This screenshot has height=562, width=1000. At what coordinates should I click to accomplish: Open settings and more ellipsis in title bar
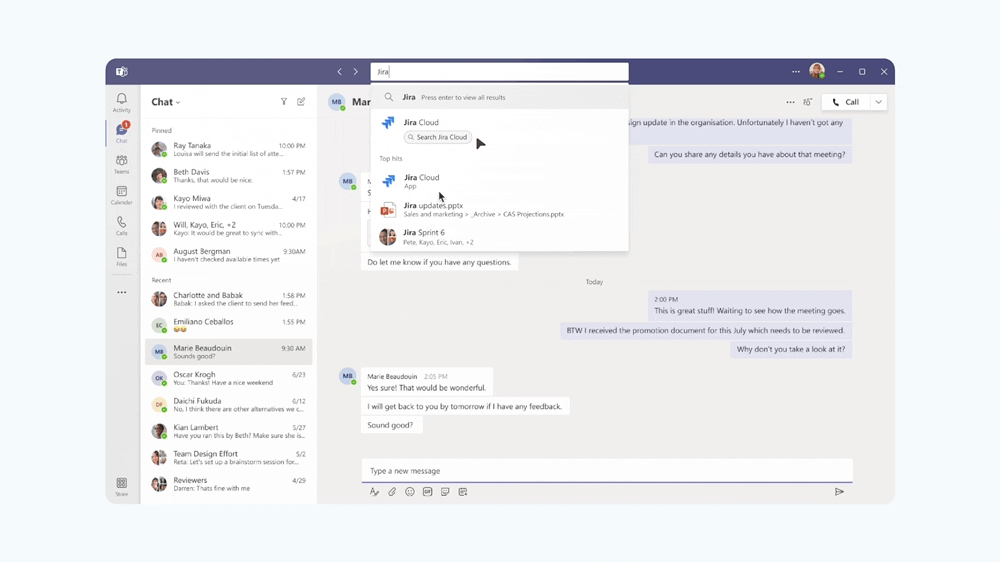click(x=796, y=71)
